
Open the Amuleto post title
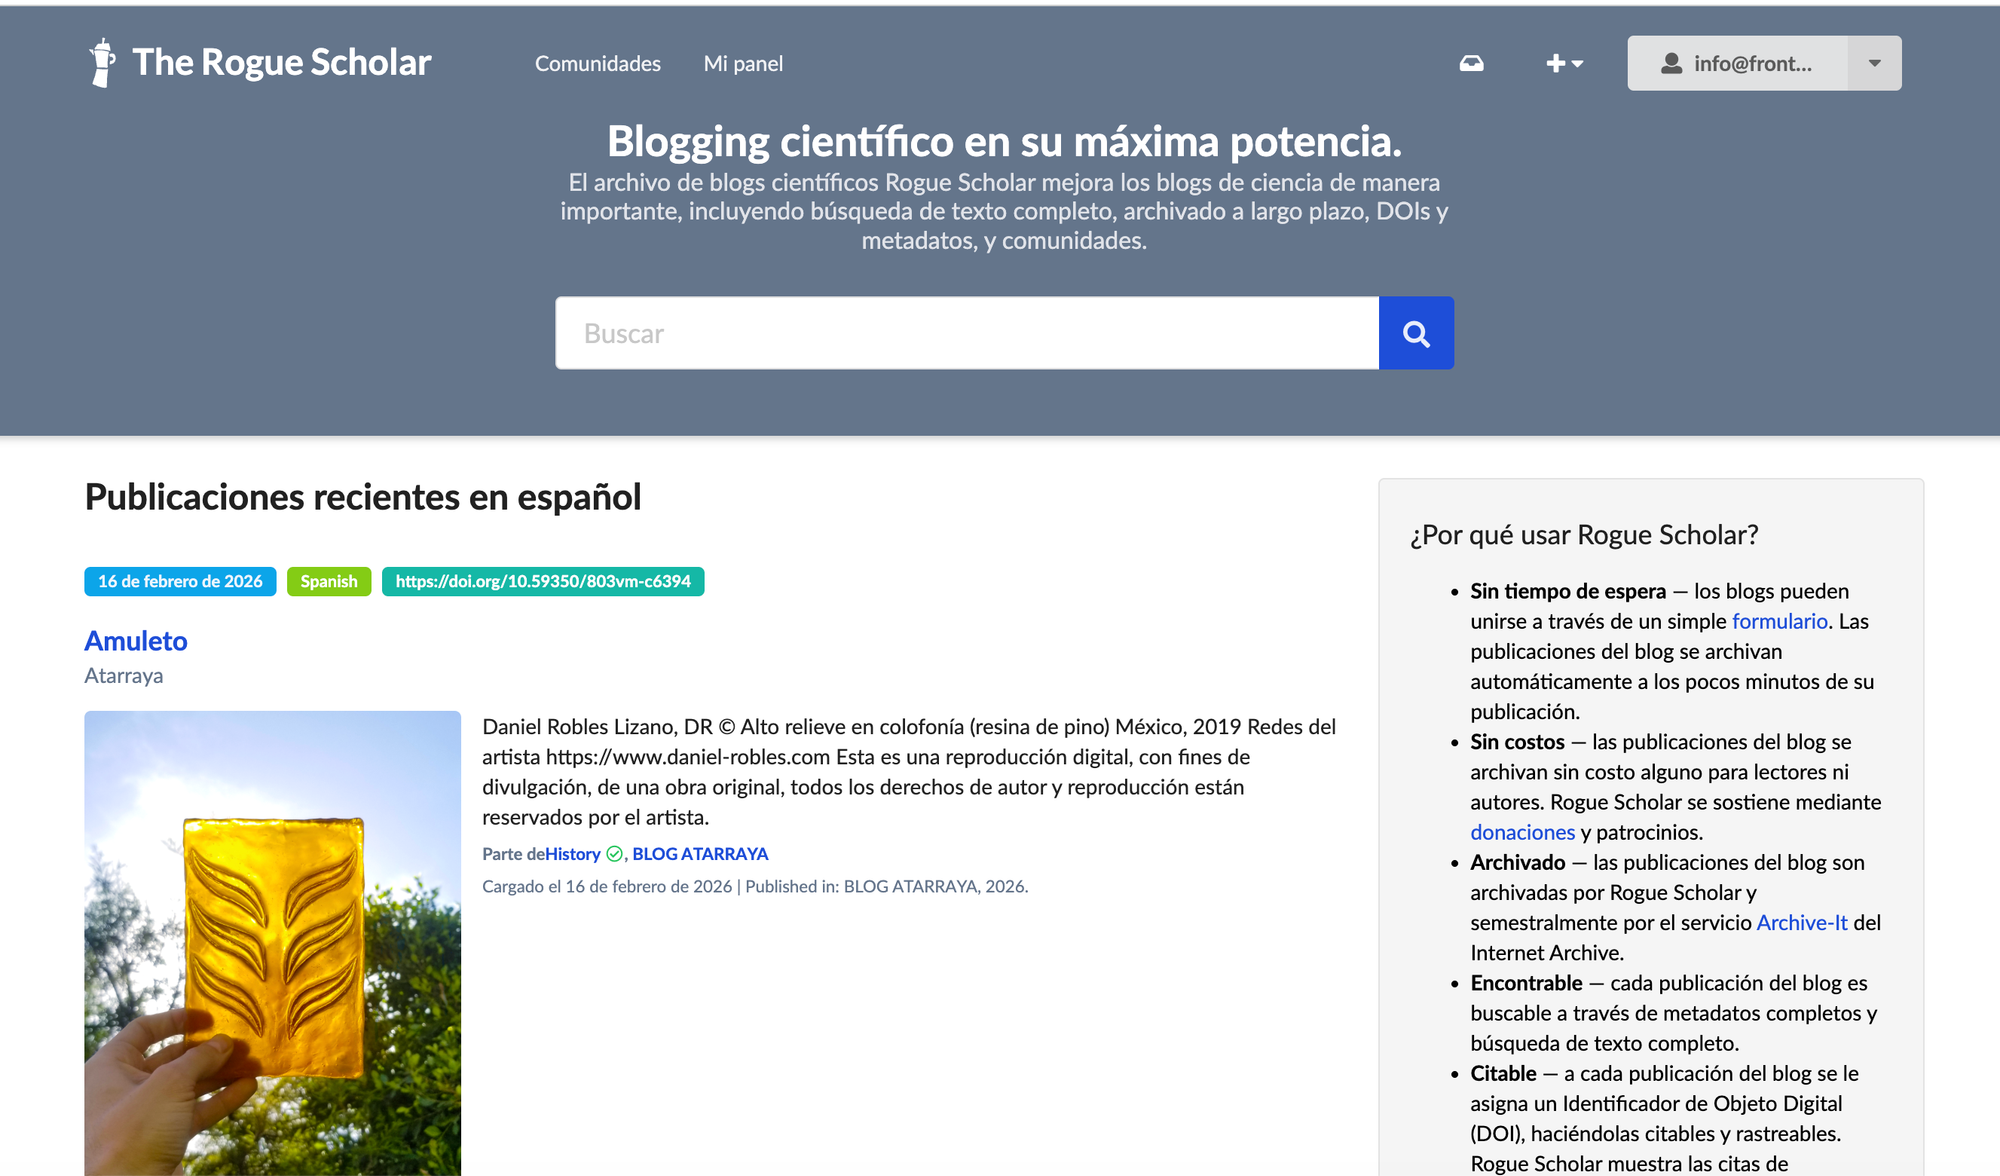click(136, 640)
